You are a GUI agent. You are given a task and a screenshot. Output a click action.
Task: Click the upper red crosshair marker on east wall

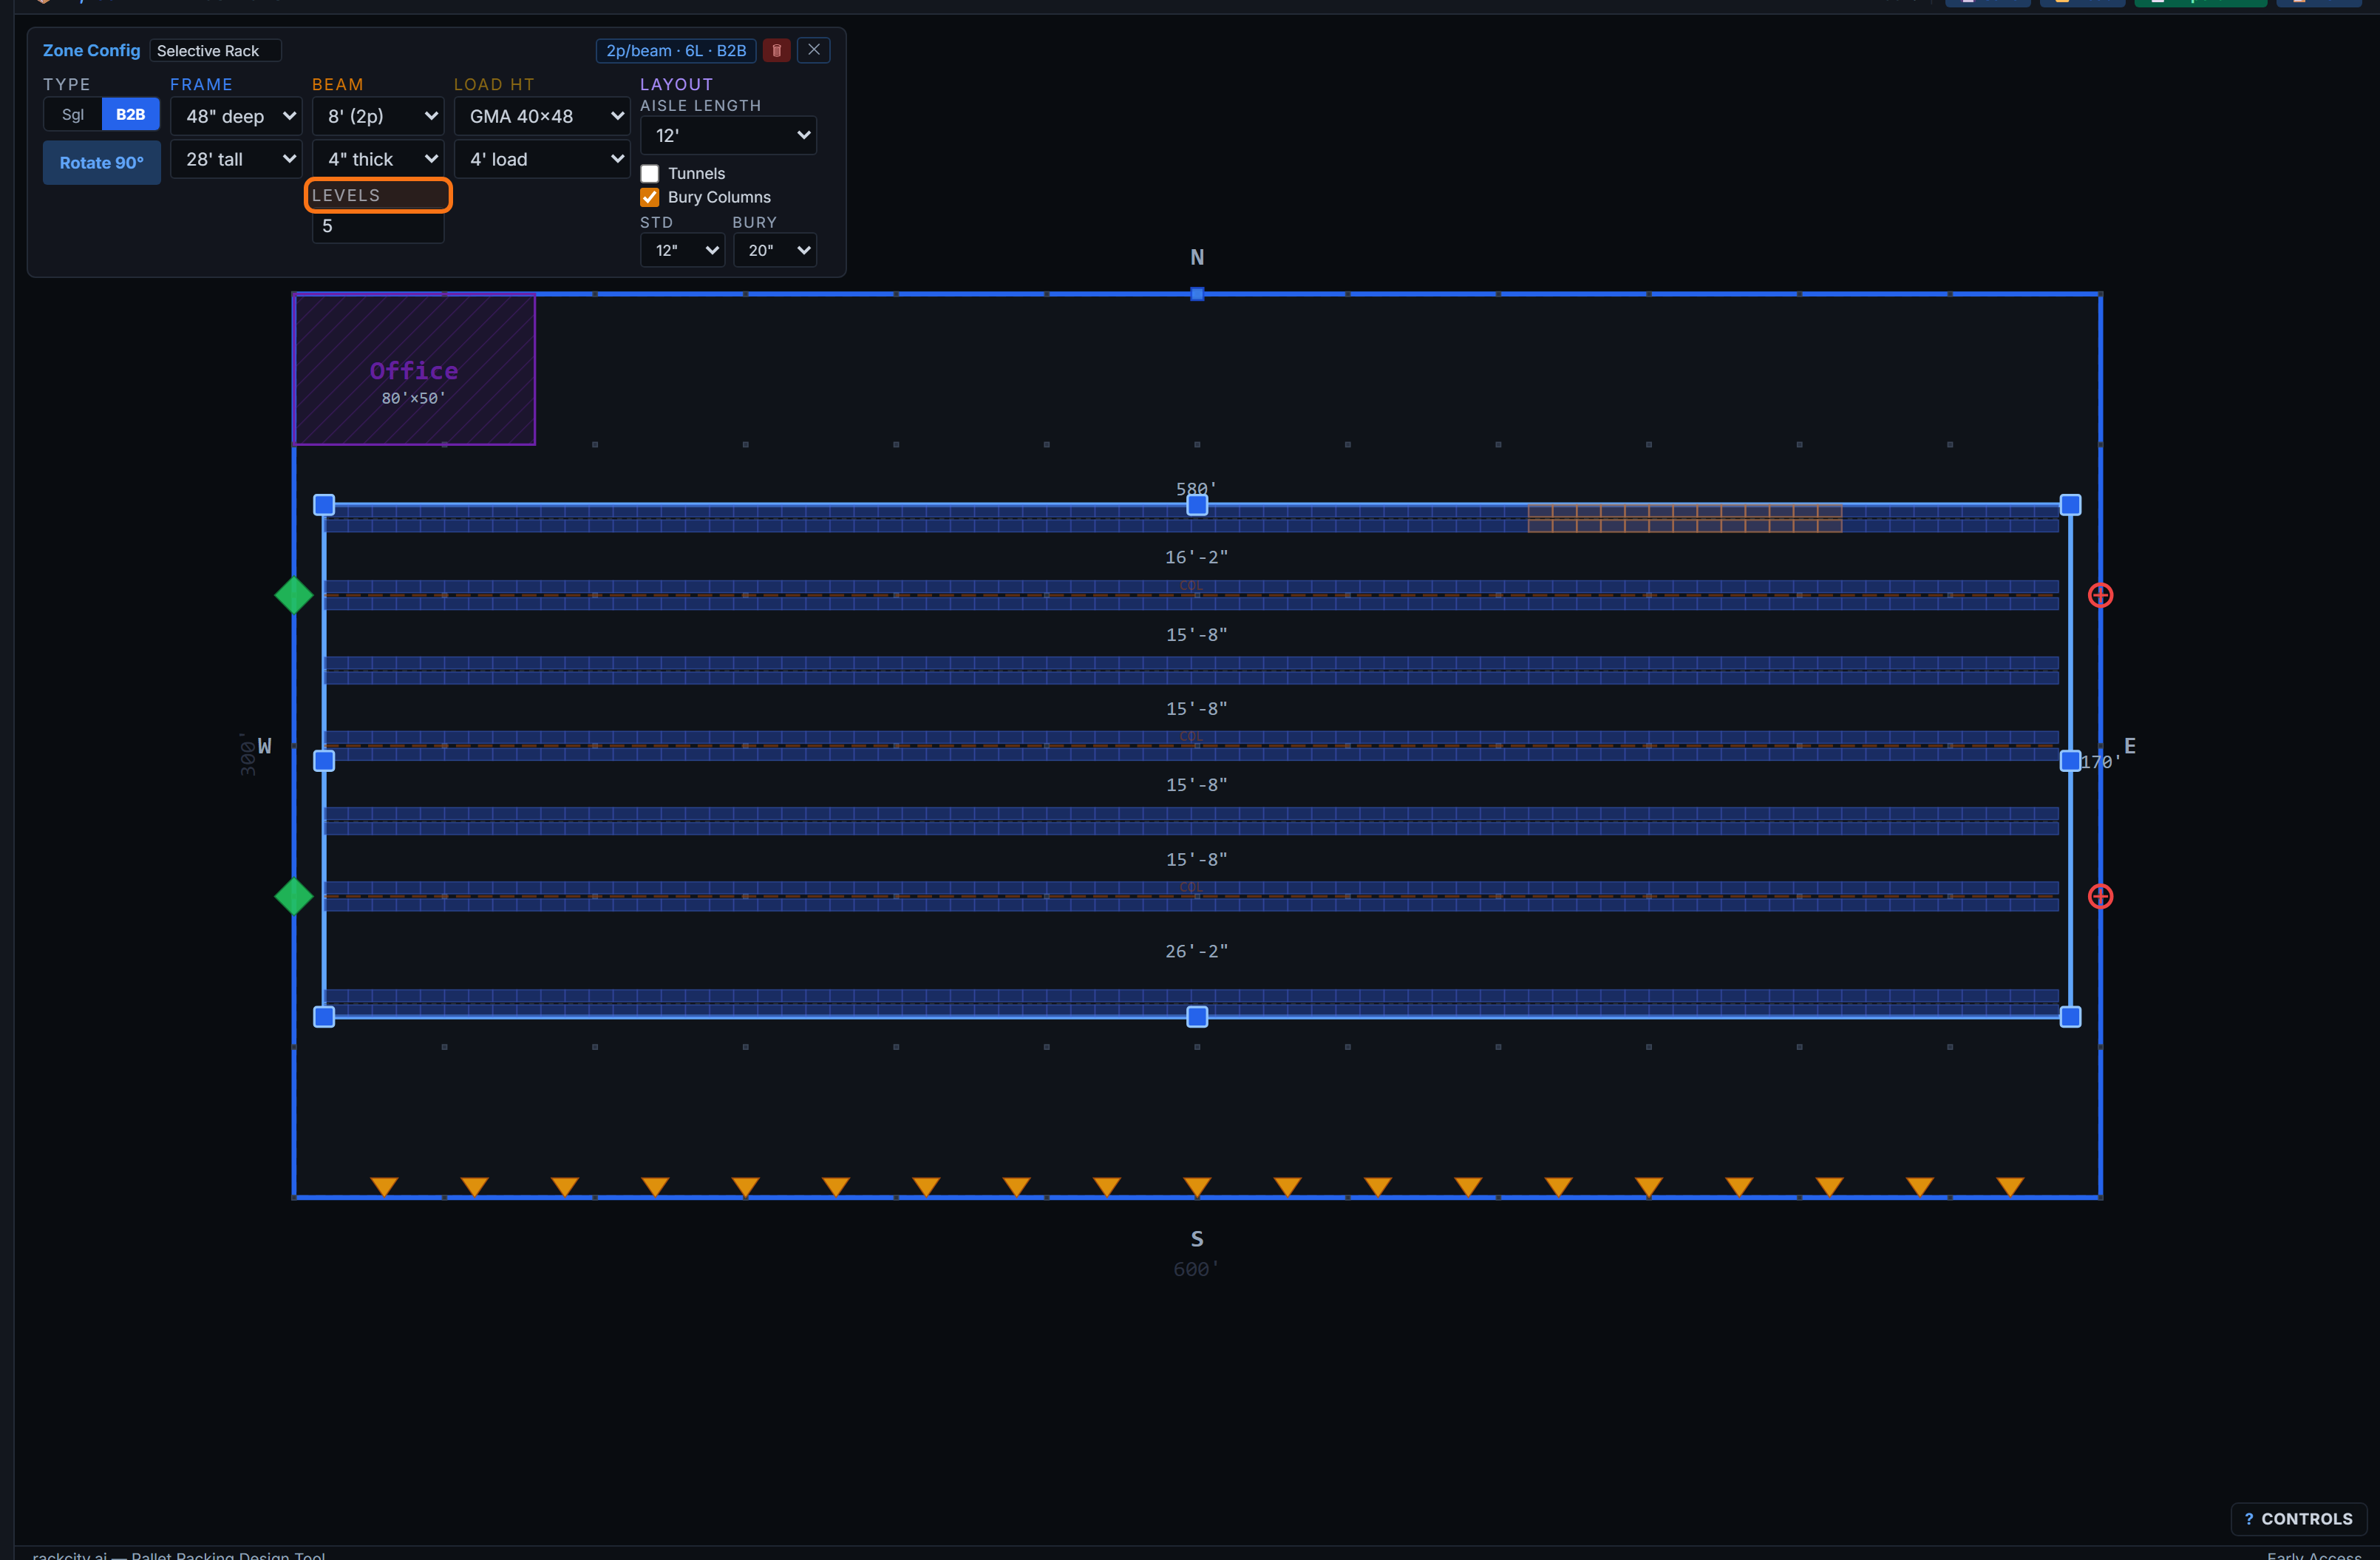(2100, 595)
